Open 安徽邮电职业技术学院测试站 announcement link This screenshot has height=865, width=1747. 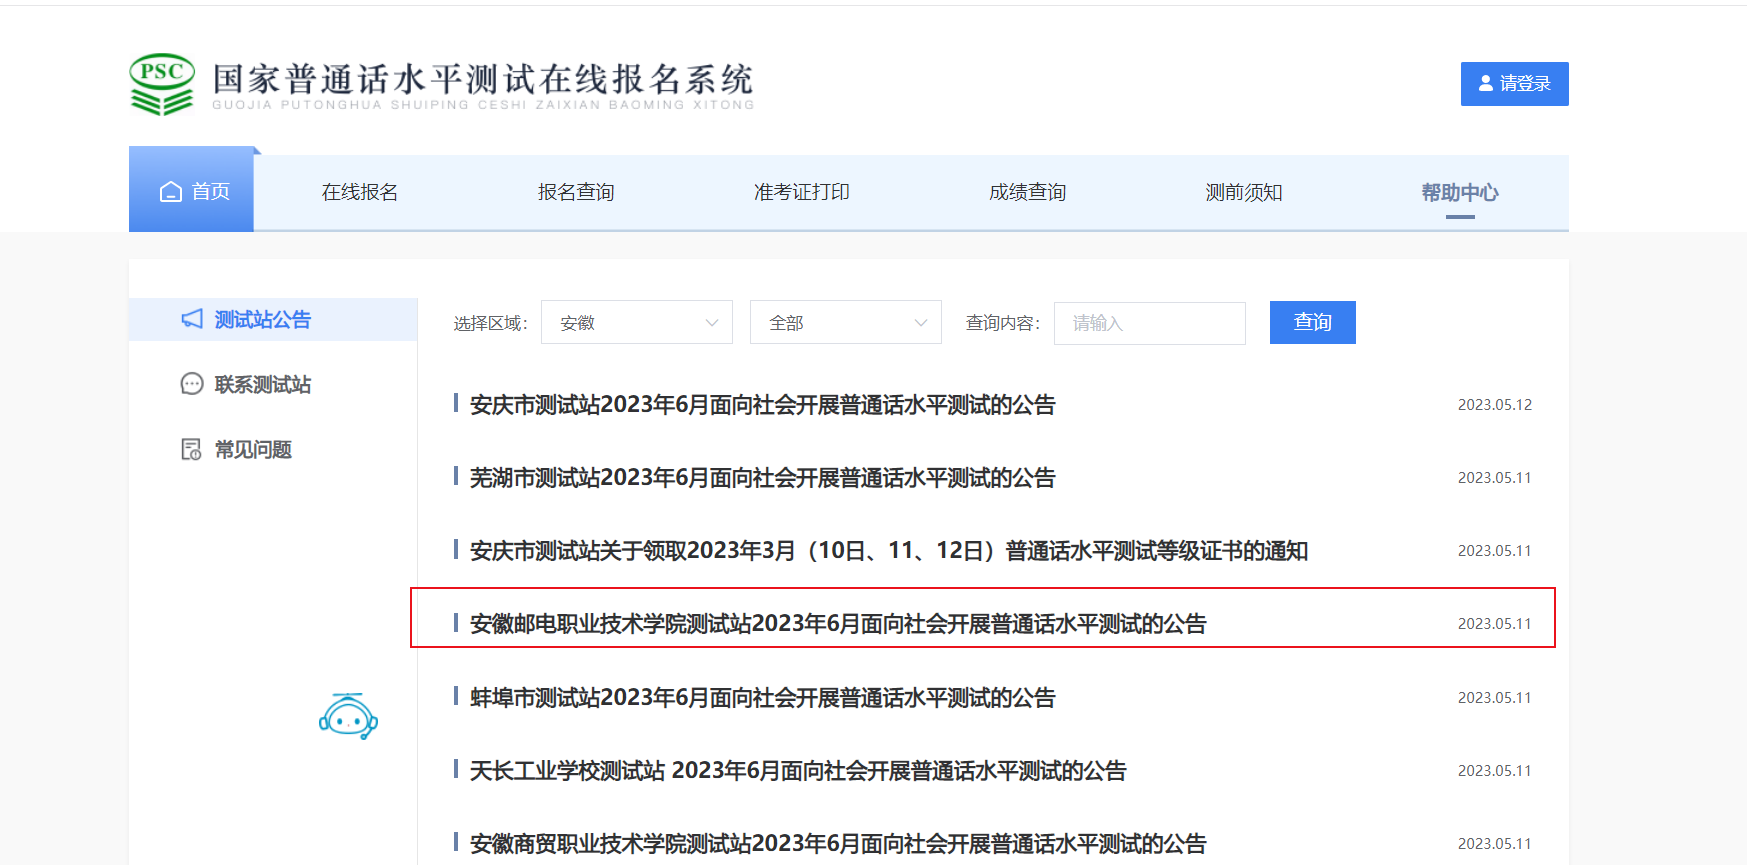[838, 624]
